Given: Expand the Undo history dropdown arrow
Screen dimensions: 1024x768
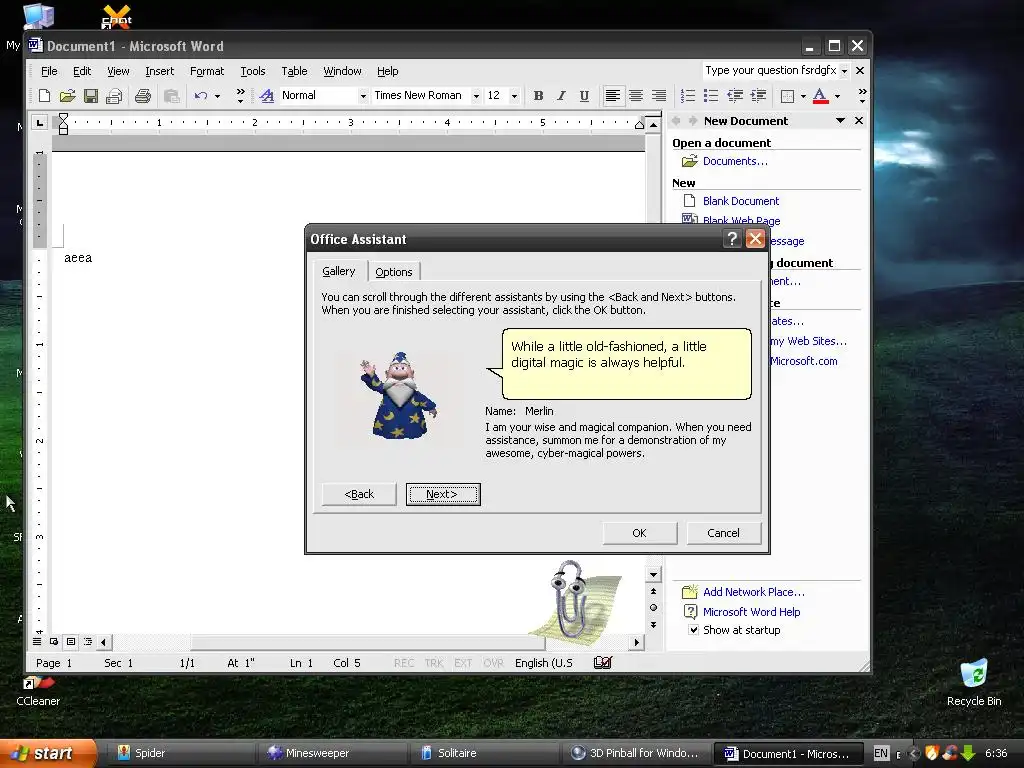Looking at the screenshot, I should (217, 96).
